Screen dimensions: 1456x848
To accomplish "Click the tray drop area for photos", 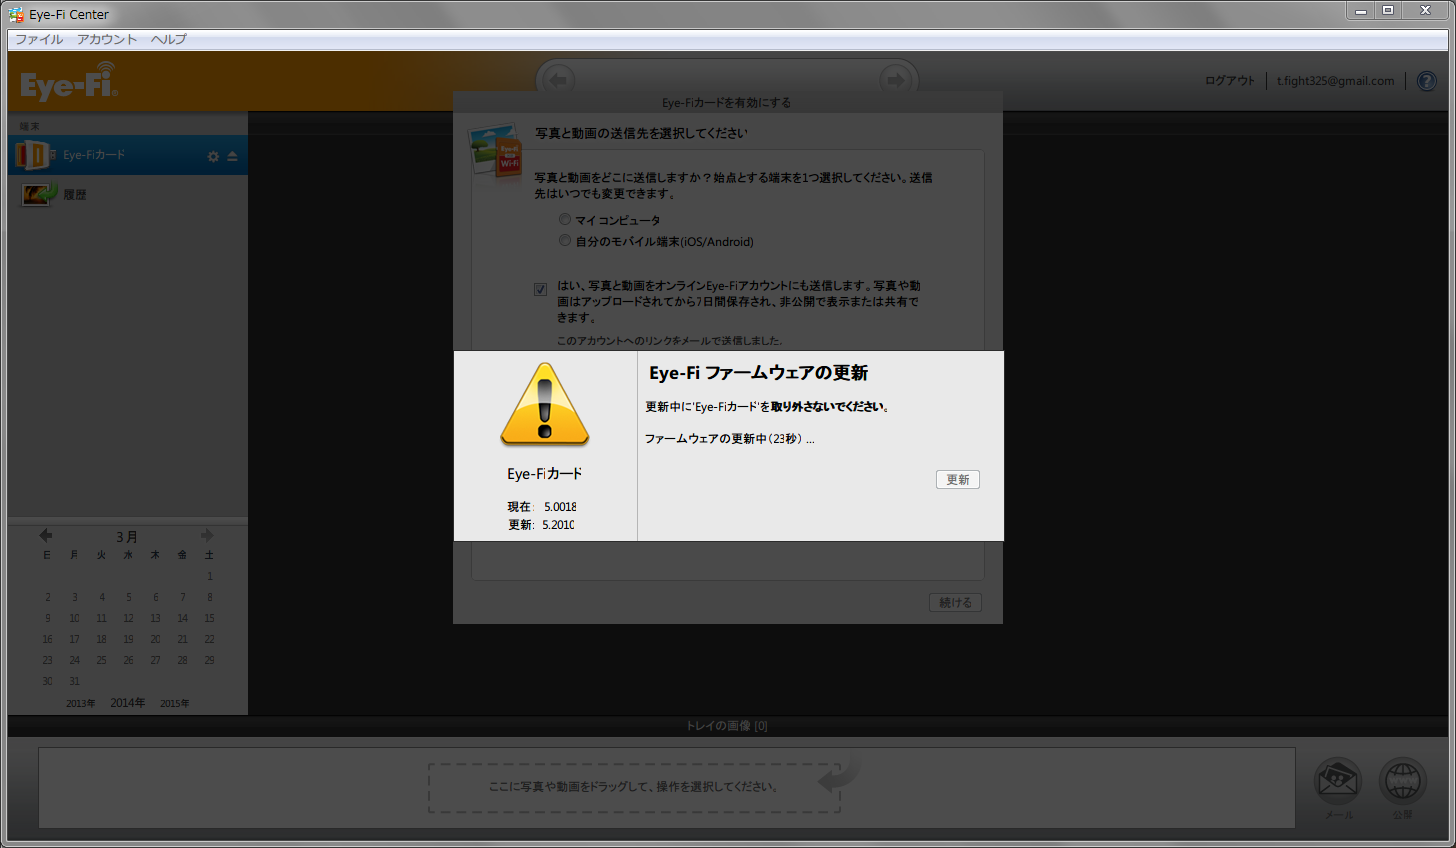I will click(x=634, y=787).
